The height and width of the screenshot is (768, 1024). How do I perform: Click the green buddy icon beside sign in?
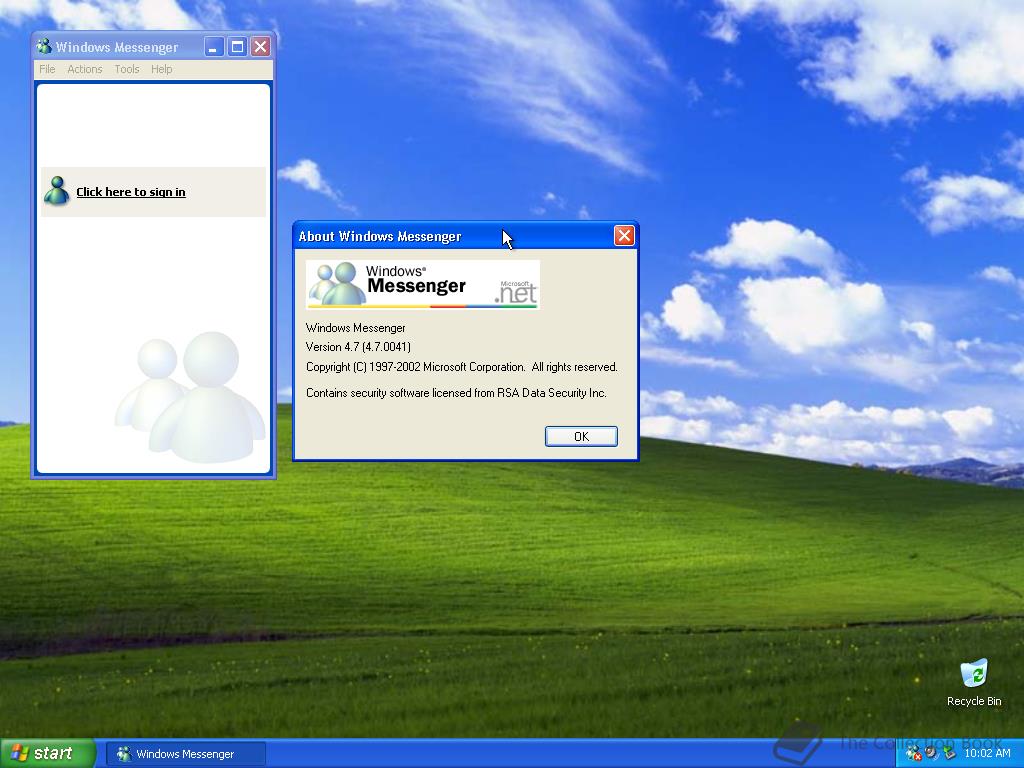(57, 191)
